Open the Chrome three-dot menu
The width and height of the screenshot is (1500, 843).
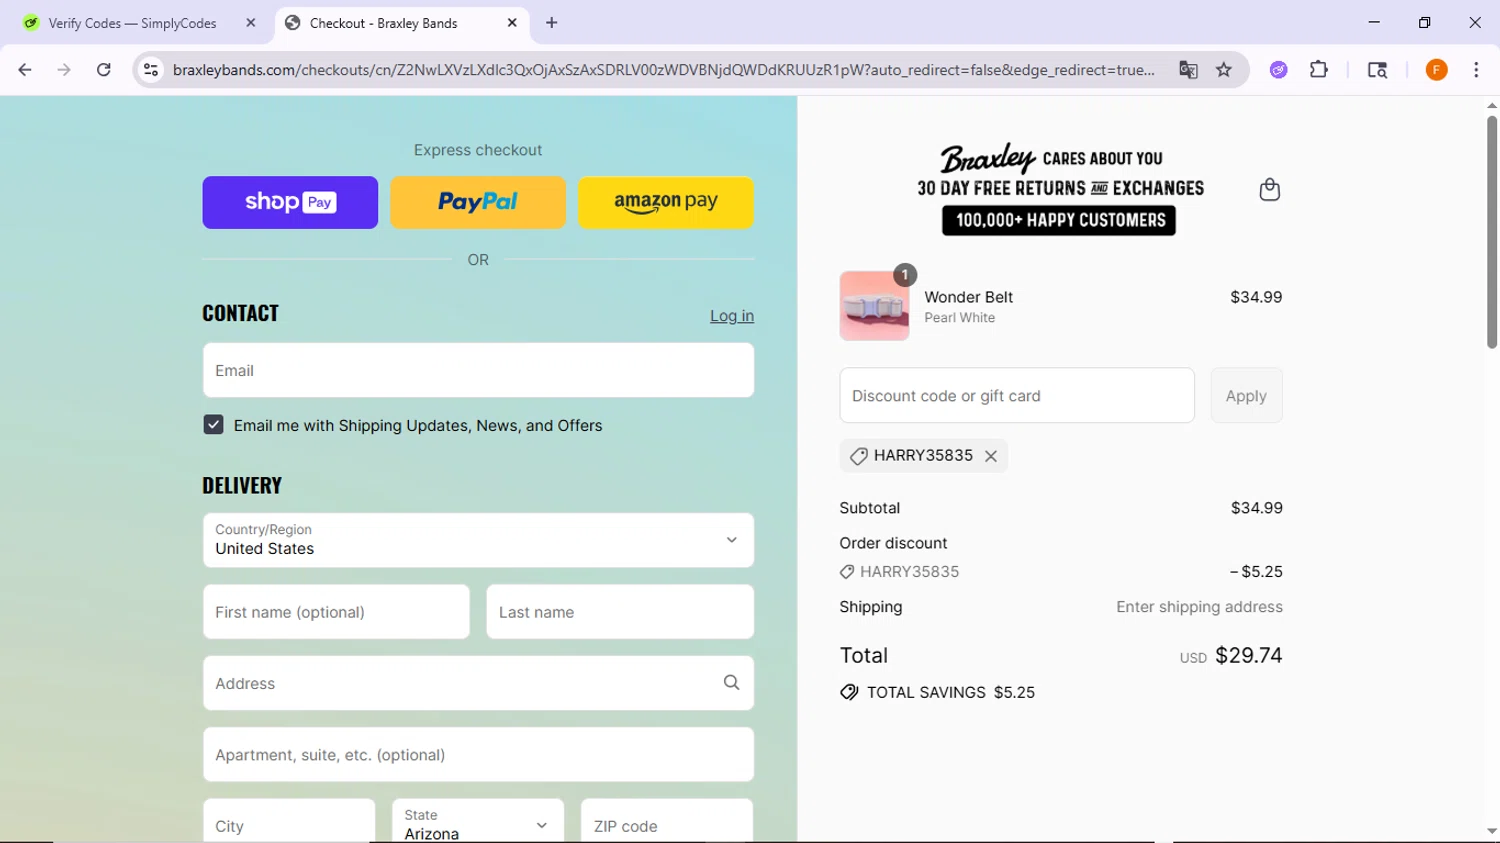point(1476,70)
